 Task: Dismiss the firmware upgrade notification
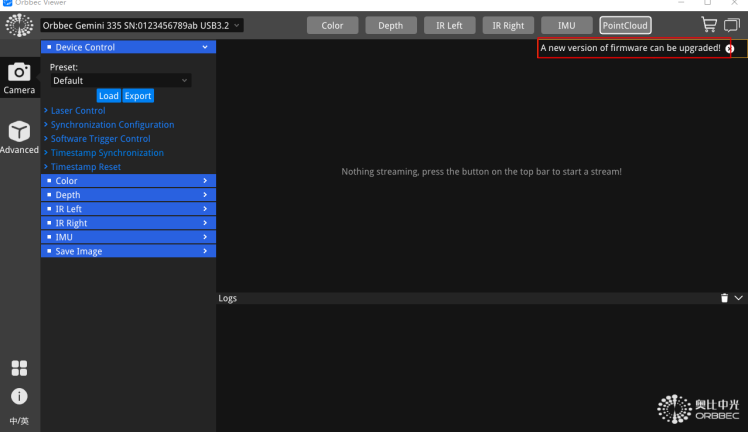click(730, 49)
